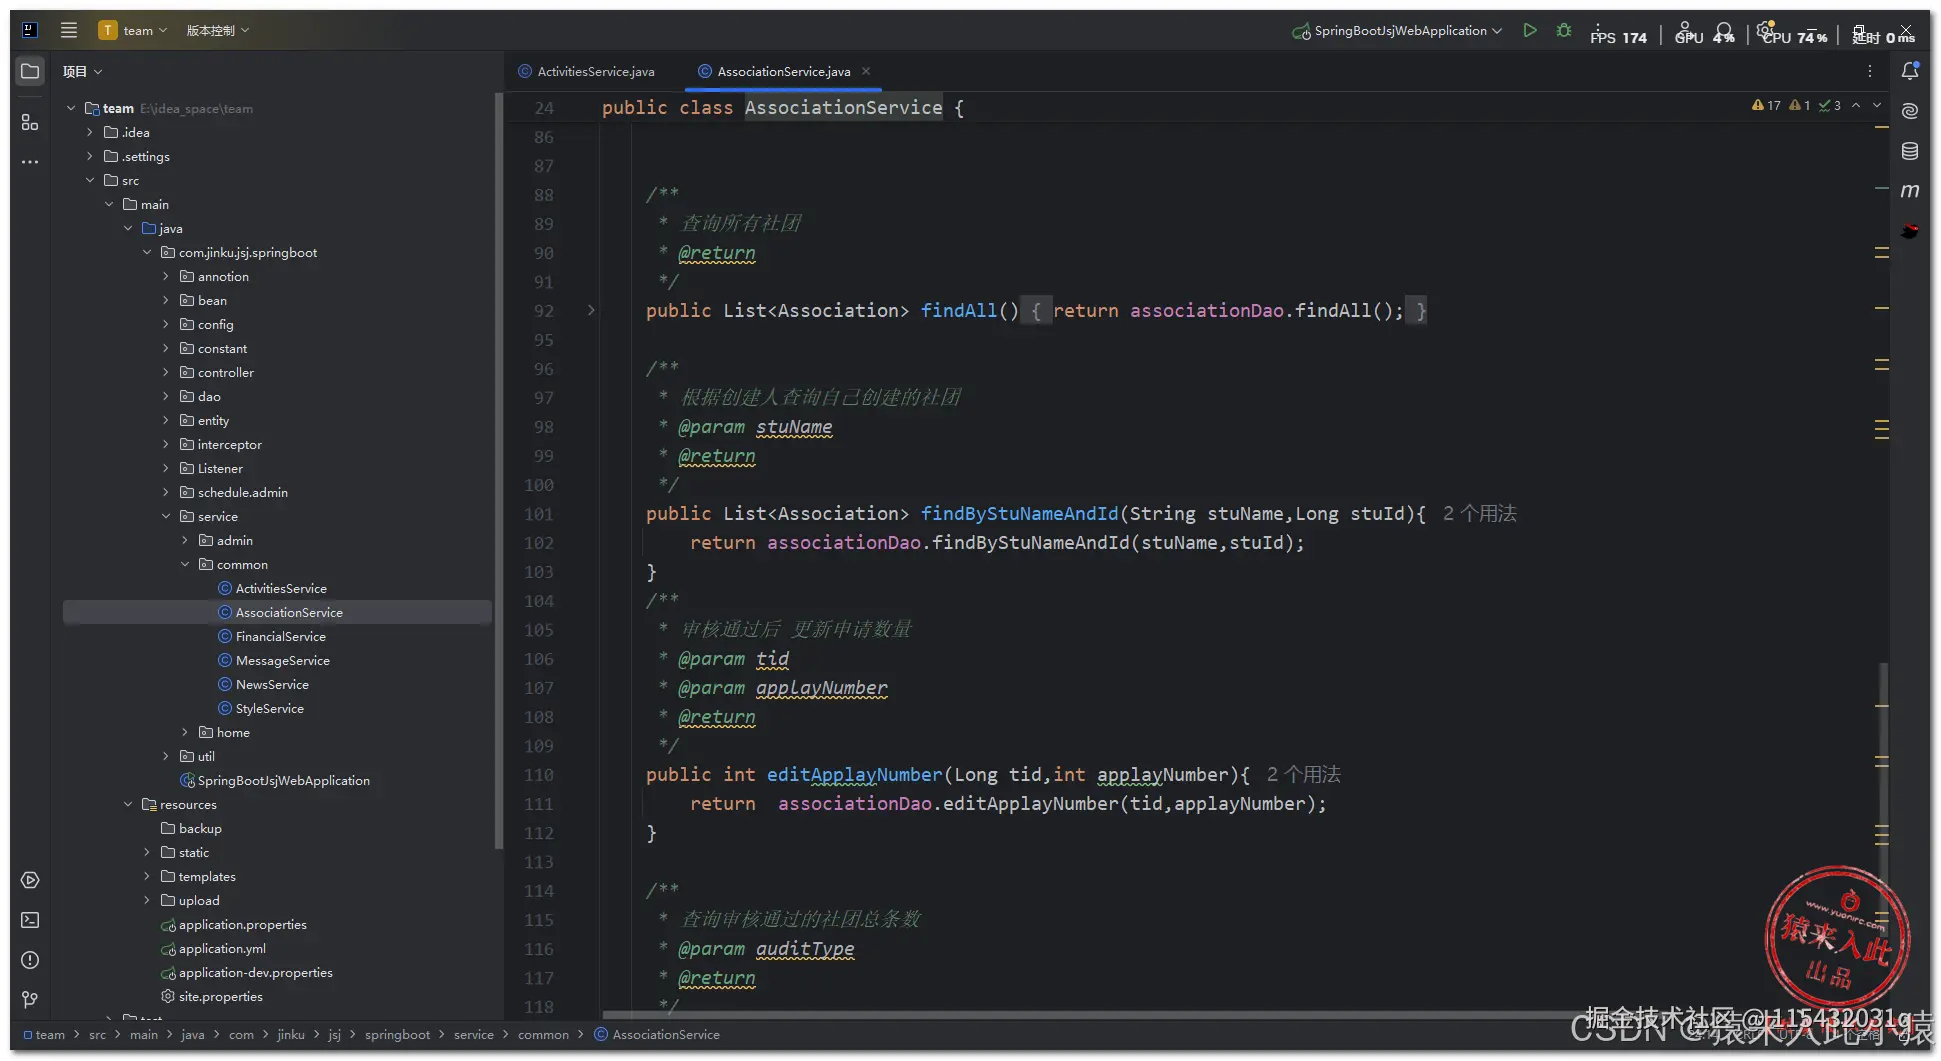Click the 17 warnings inspection indicator
The width and height of the screenshot is (1941, 1061).
click(1766, 105)
